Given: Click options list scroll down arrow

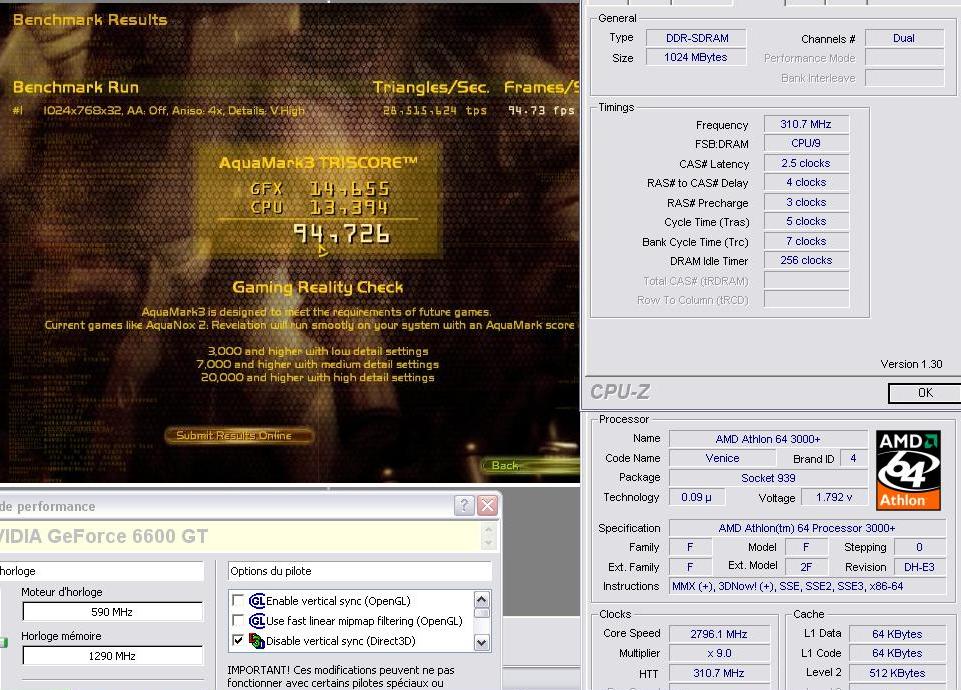Looking at the screenshot, I should (482, 643).
